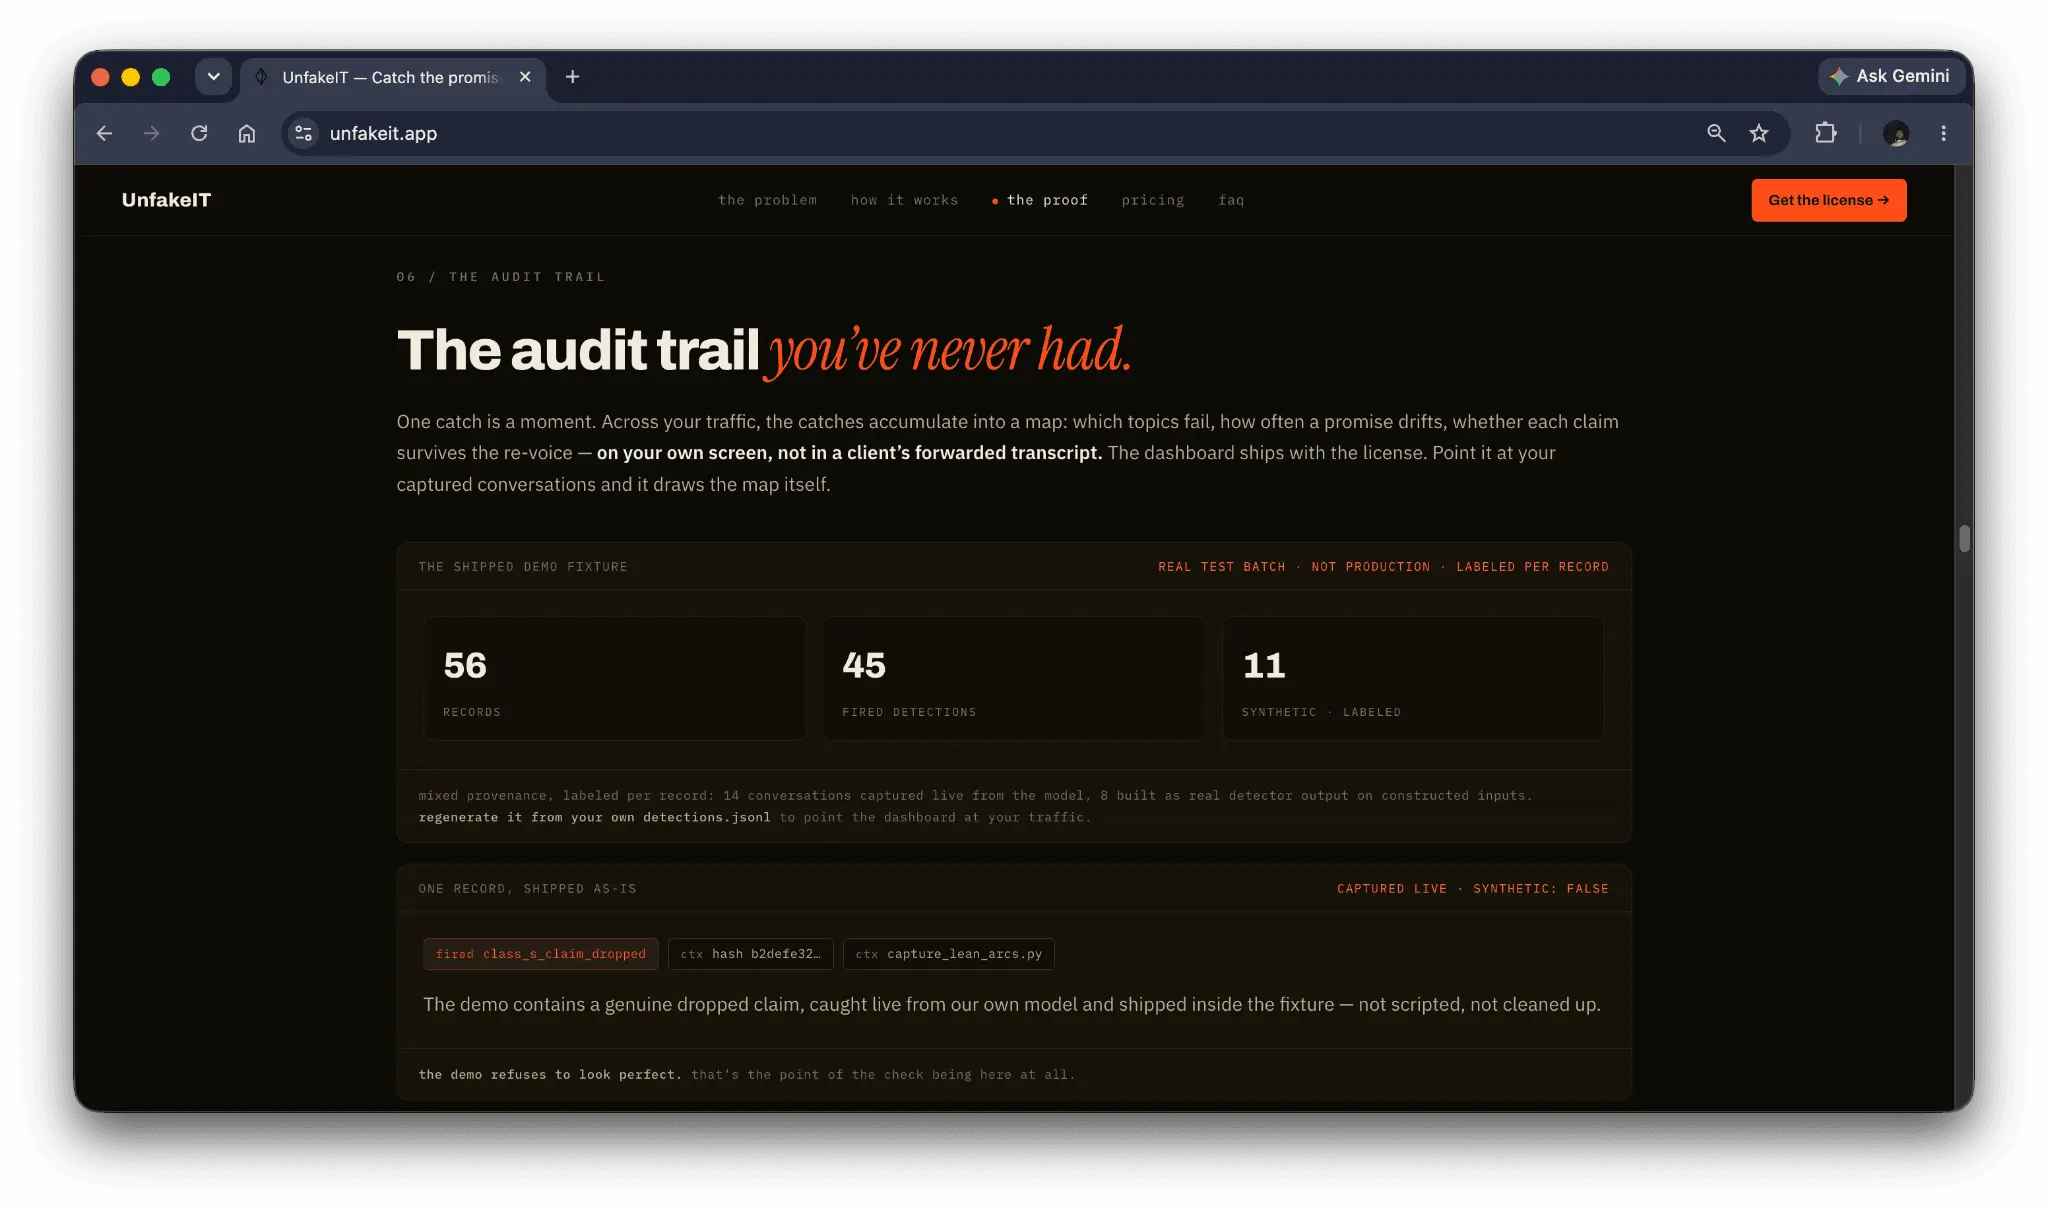Click 'REAL TEST BATCH' label text
The image size is (2048, 1210).
click(1221, 567)
